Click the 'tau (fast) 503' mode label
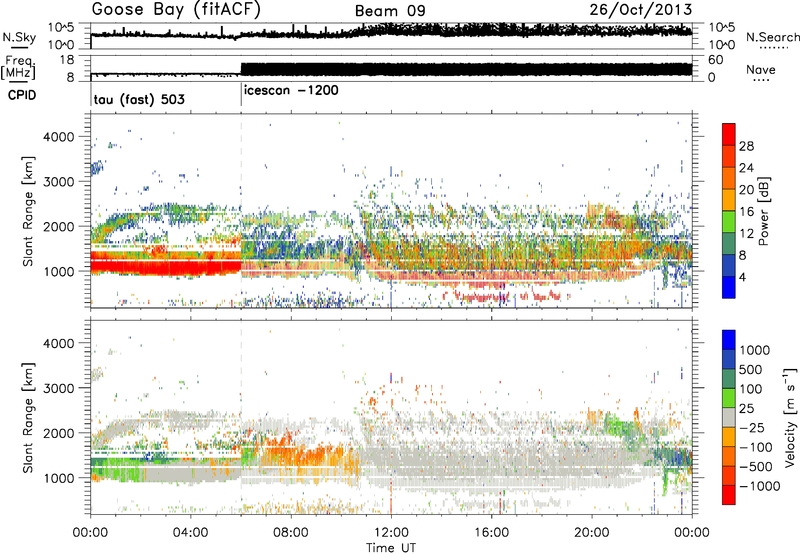The height and width of the screenshot is (554, 800). [x=139, y=99]
